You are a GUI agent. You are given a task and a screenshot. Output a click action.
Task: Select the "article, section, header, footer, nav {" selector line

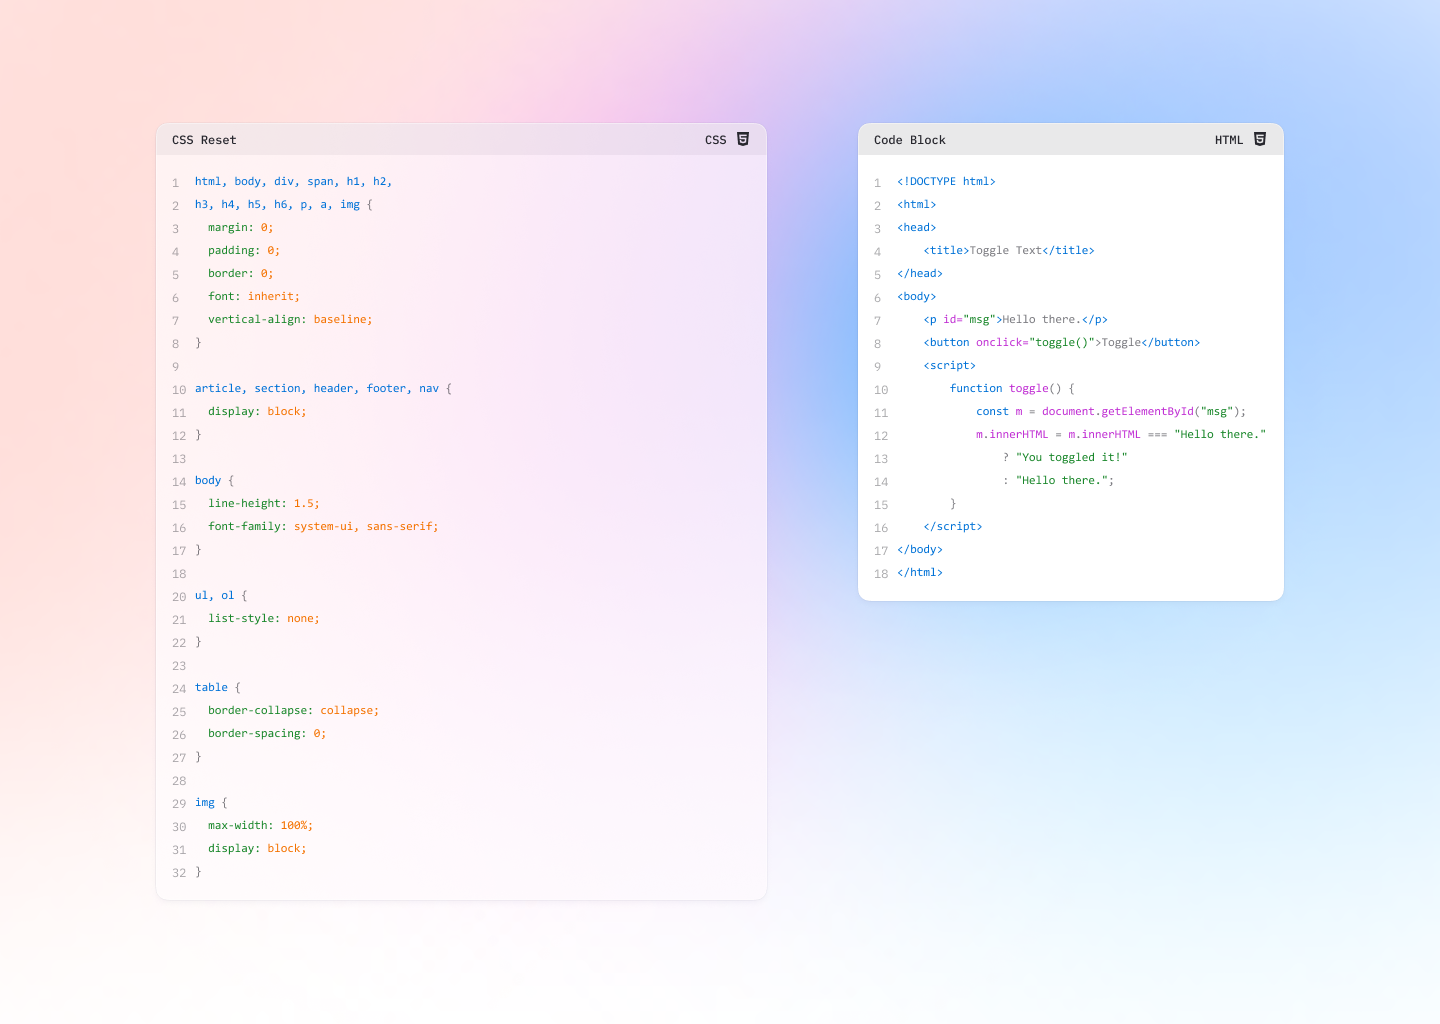(x=323, y=389)
